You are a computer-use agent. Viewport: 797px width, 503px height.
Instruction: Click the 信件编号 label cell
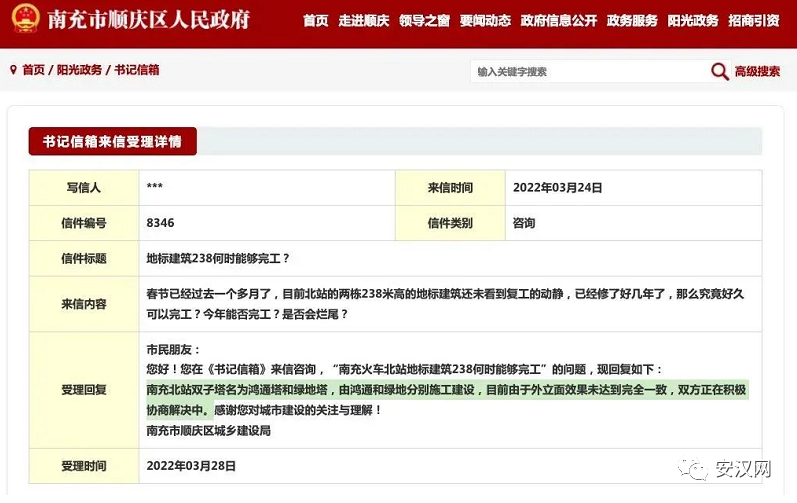tap(84, 223)
